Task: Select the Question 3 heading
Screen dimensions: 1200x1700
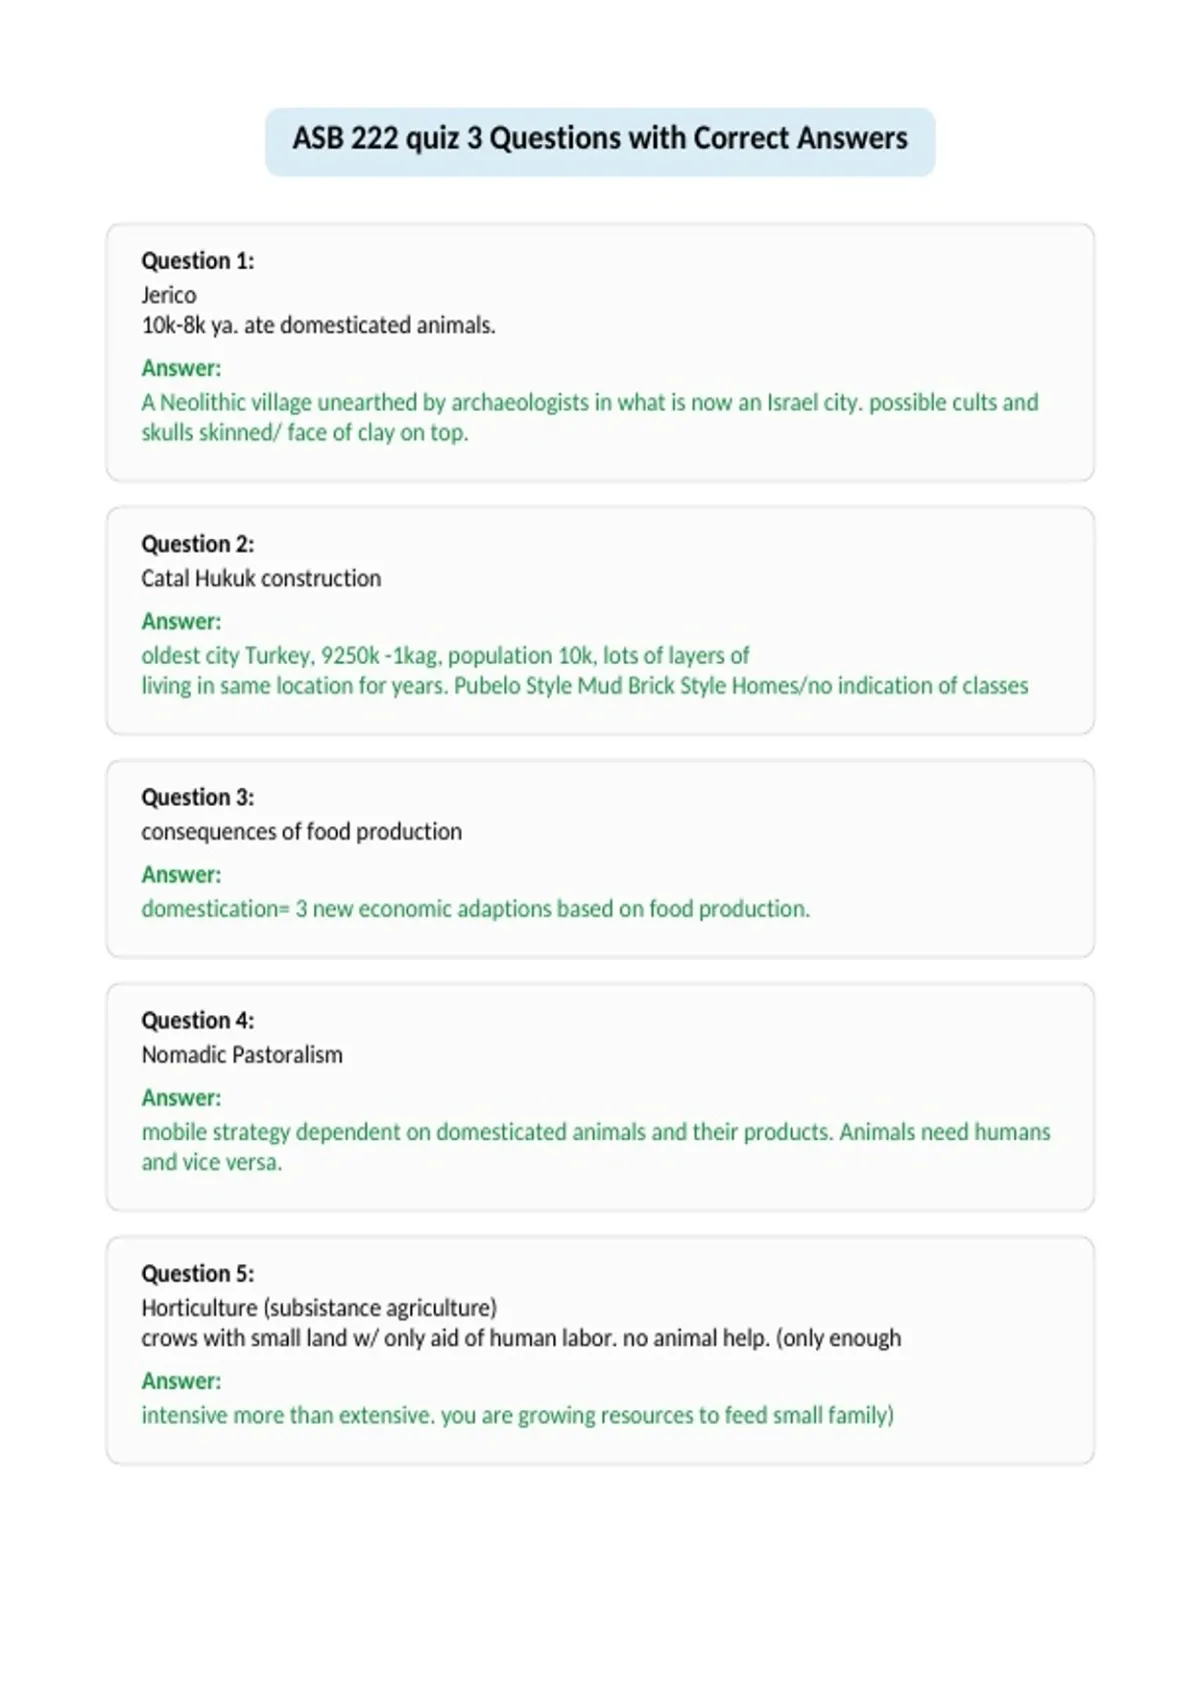Action: 197,797
